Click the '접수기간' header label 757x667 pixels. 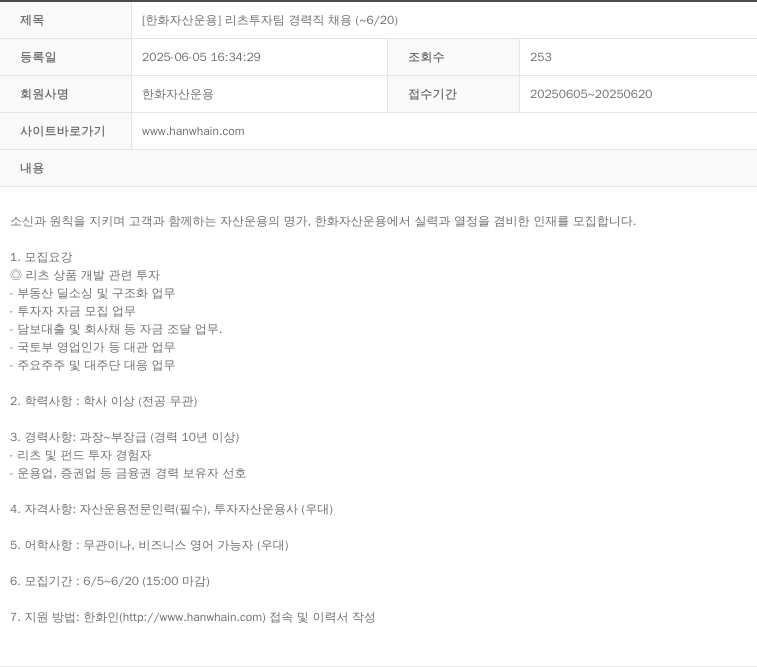432,94
